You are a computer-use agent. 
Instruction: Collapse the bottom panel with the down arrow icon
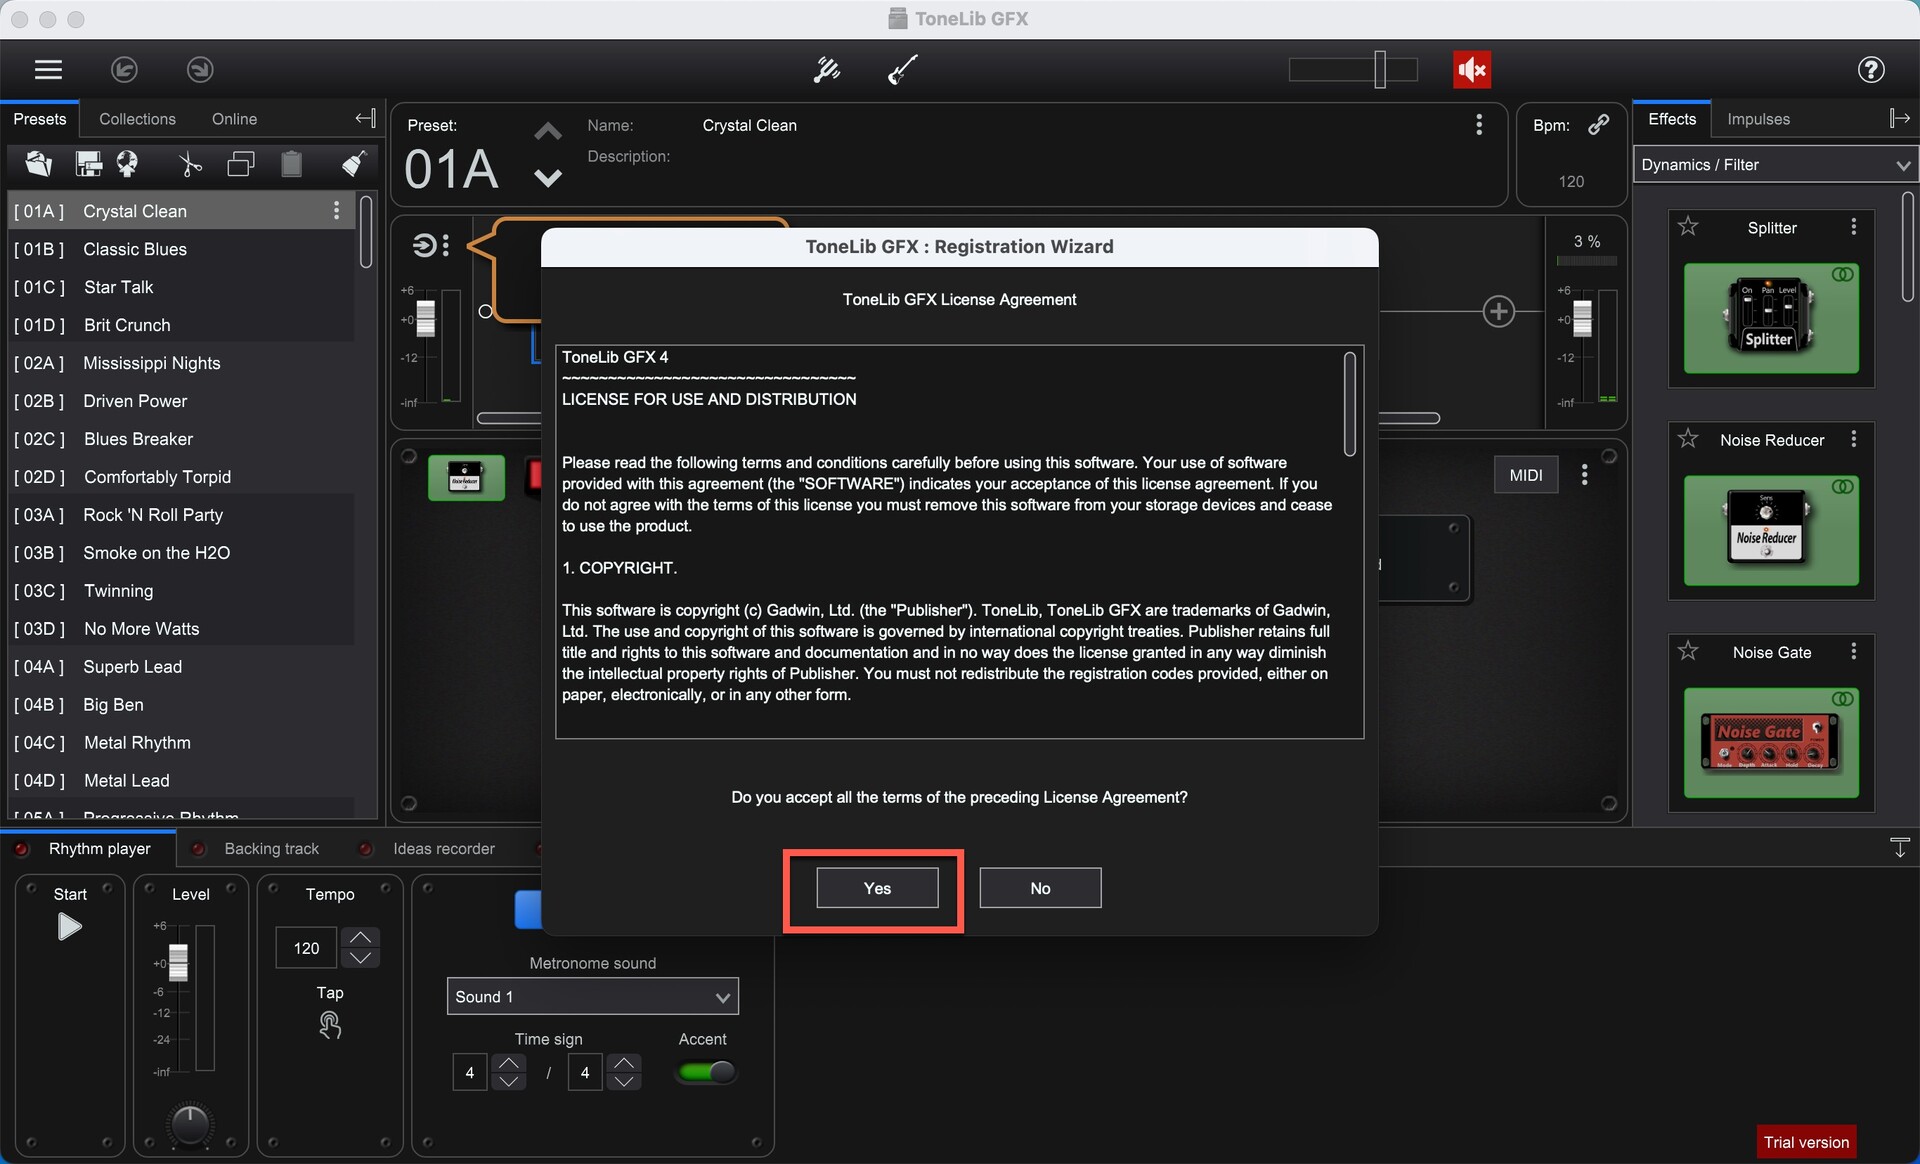click(x=1900, y=848)
